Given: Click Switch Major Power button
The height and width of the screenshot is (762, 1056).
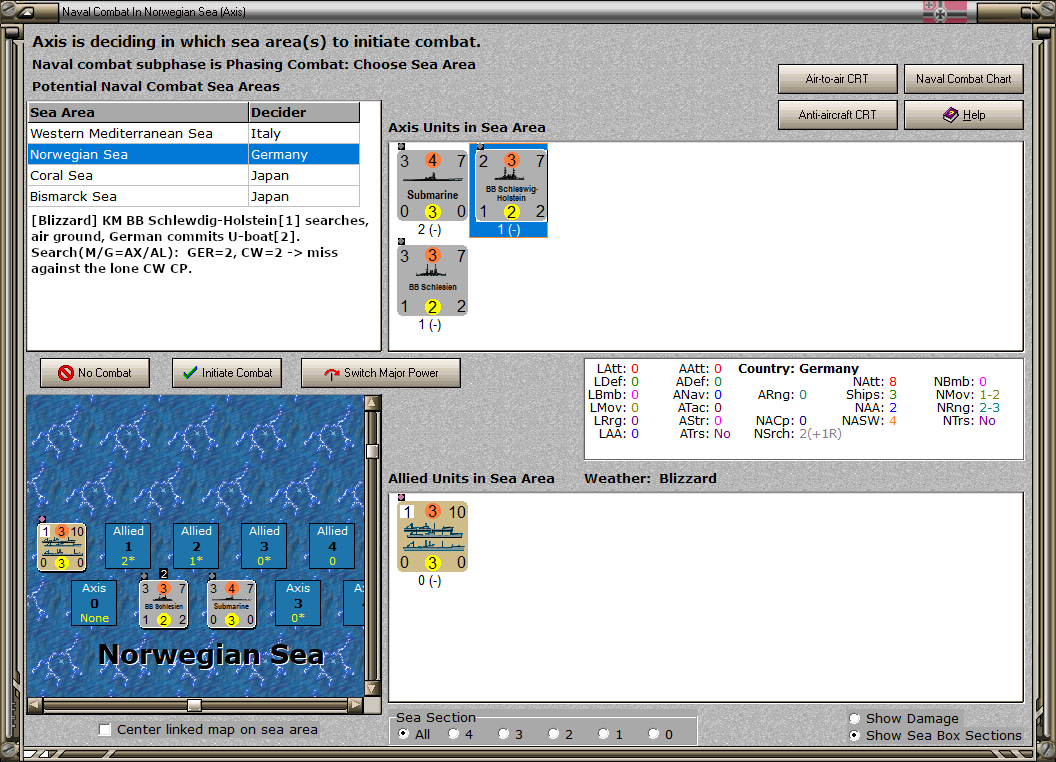Looking at the screenshot, I should tap(381, 373).
